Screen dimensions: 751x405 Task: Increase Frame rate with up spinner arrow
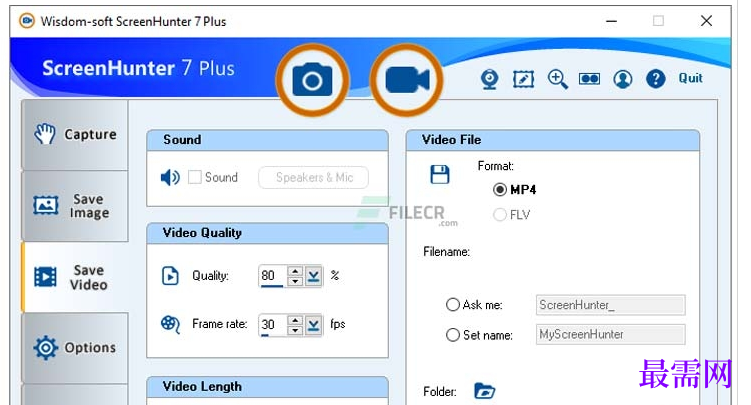tap(295, 320)
